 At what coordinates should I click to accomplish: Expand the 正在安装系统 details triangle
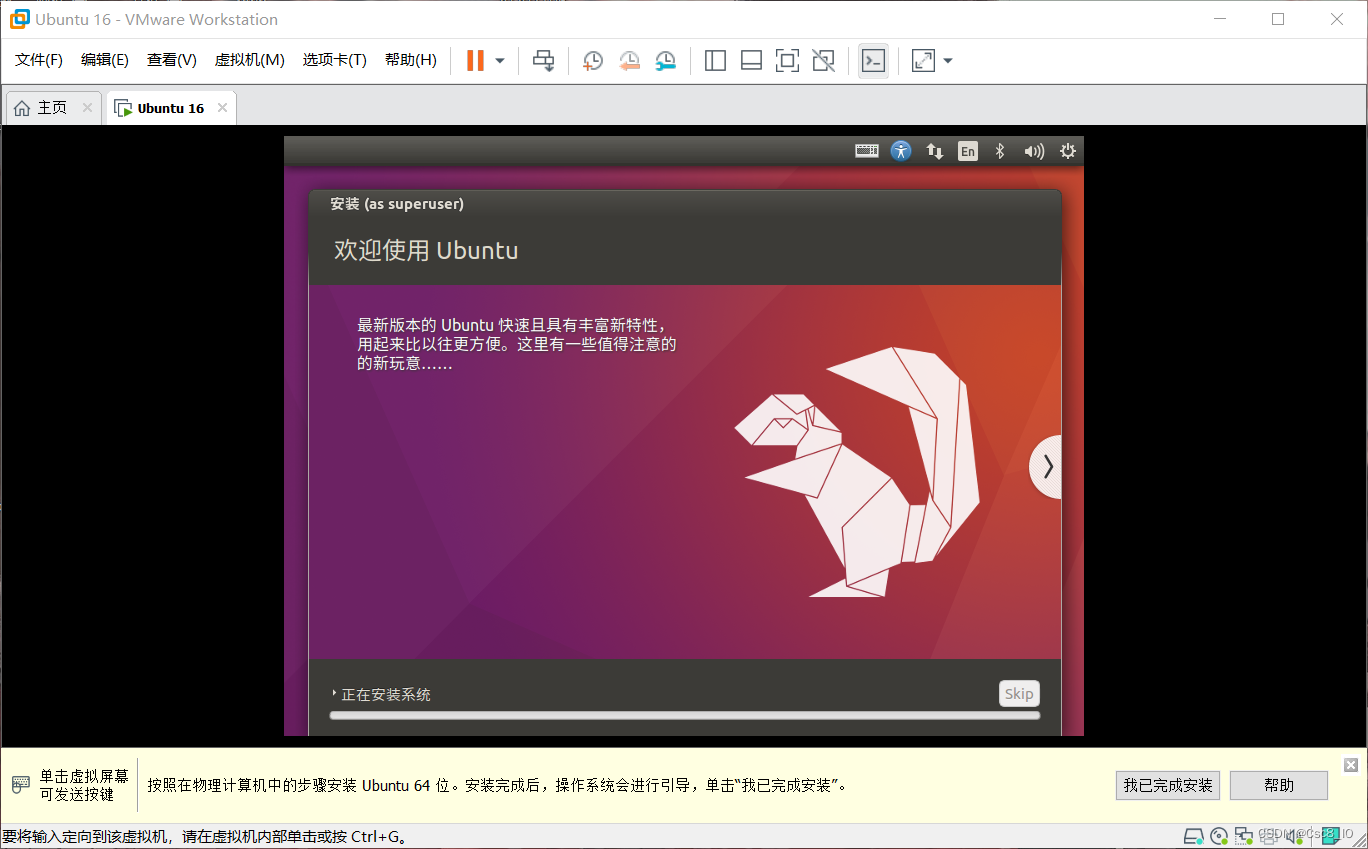(x=334, y=693)
